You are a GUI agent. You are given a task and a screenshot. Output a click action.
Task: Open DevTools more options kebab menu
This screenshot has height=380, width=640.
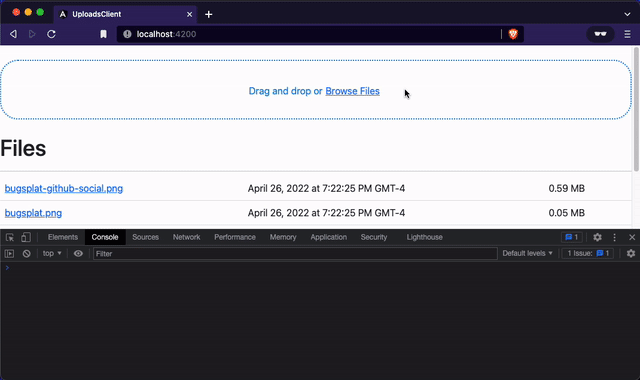(615, 237)
